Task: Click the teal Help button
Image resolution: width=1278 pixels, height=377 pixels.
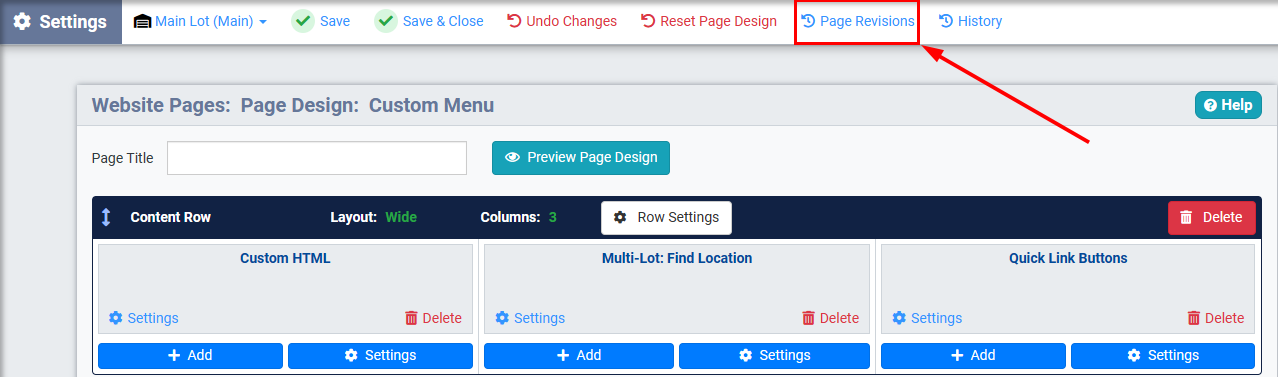Action: pos(1228,105)
